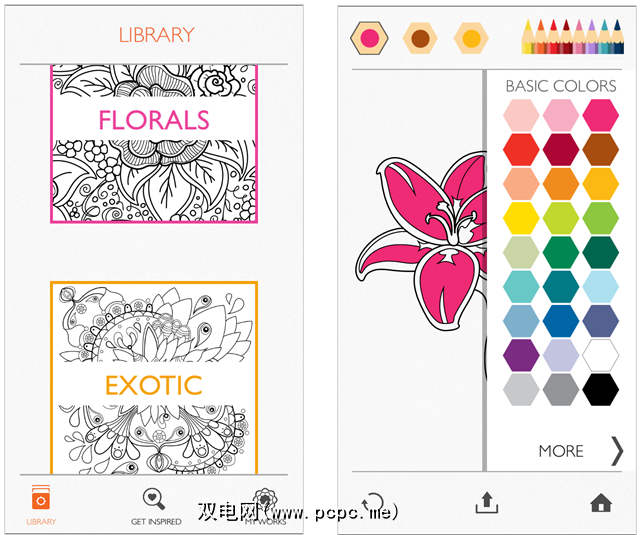The height and width of the screenshot is (535, 640).
Task: Pick the purple color hexagon
Action: (521, 355)
